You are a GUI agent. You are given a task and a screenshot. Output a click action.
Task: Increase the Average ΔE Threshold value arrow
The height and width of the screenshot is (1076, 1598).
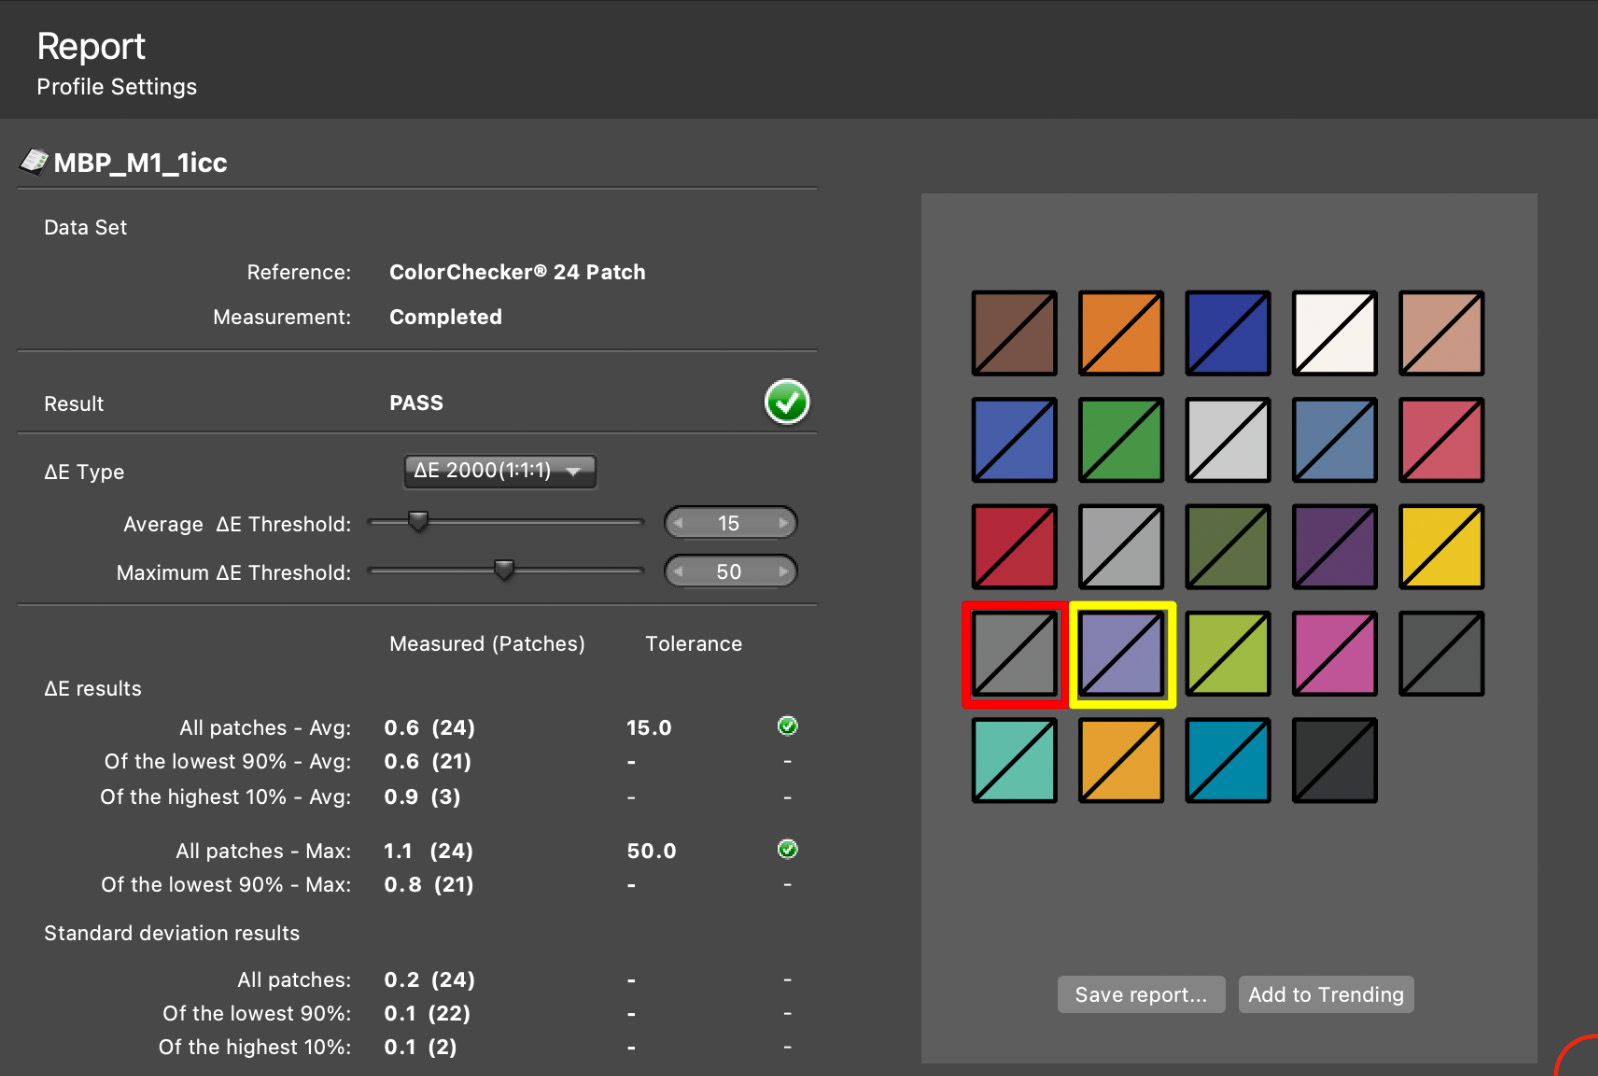click(783, 523)
